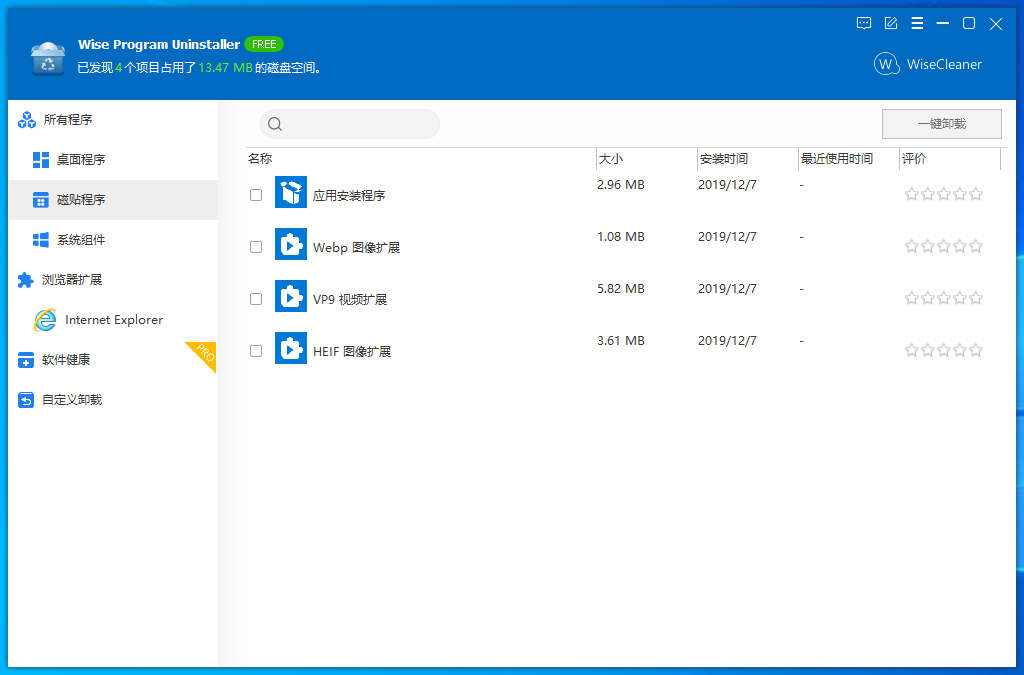Image resolution: width=1024 pixels, height=675 pixels.
Task: Open the hamburger menu
Action: pyautogui.click(x=917, y=23)
